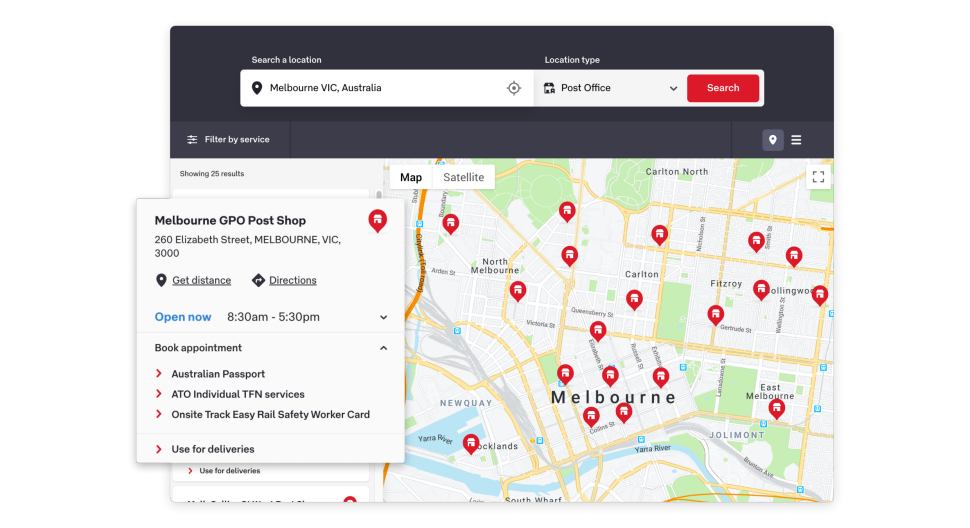Click the Get distance link
970x528 pixels.
point(201,281)
